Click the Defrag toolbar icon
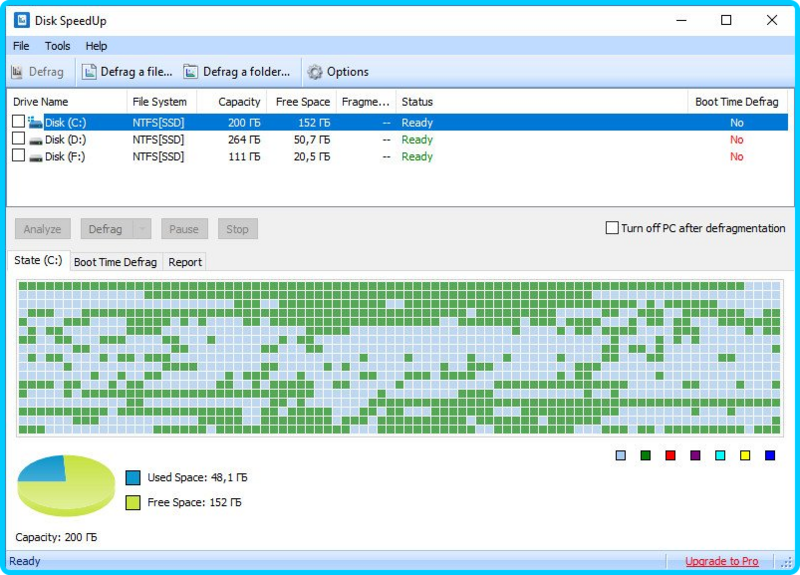This screenshot has width=800, height=575. coord(17,72)
